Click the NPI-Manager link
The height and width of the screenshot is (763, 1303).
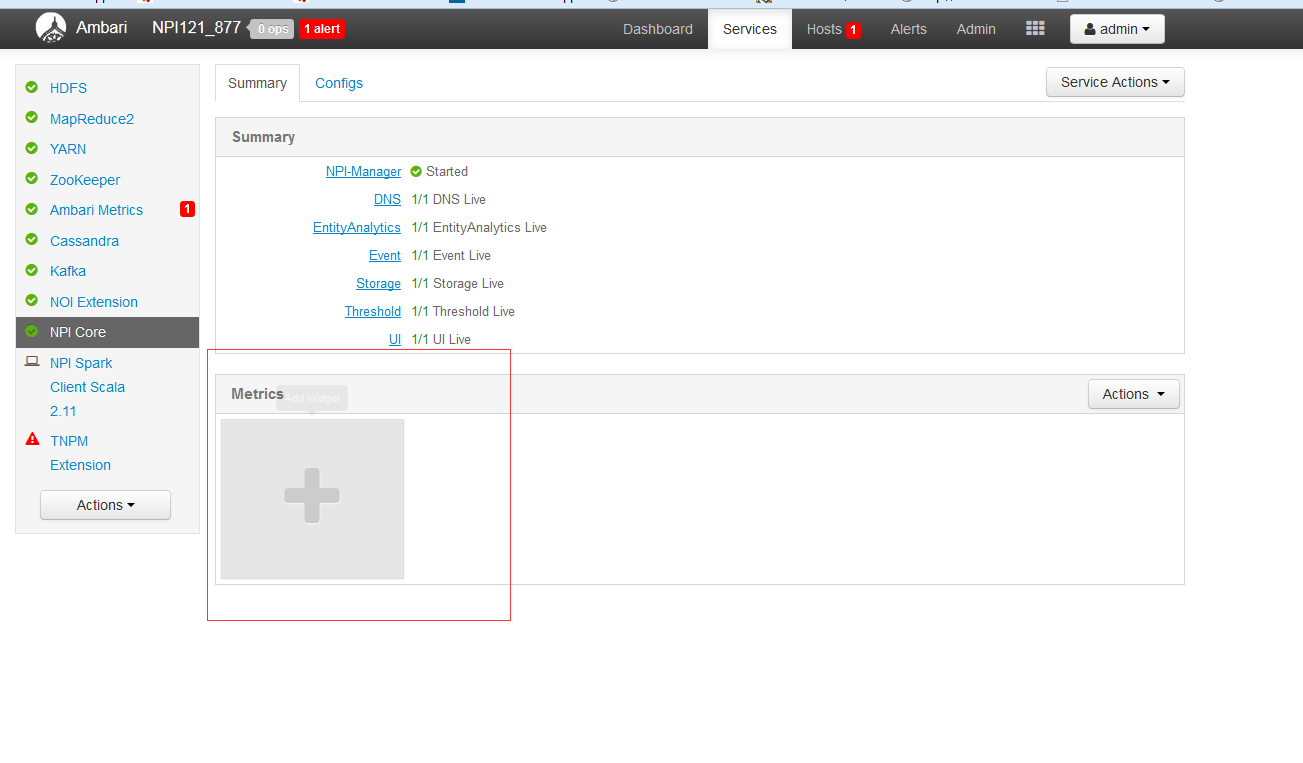[x=363, y=171]
